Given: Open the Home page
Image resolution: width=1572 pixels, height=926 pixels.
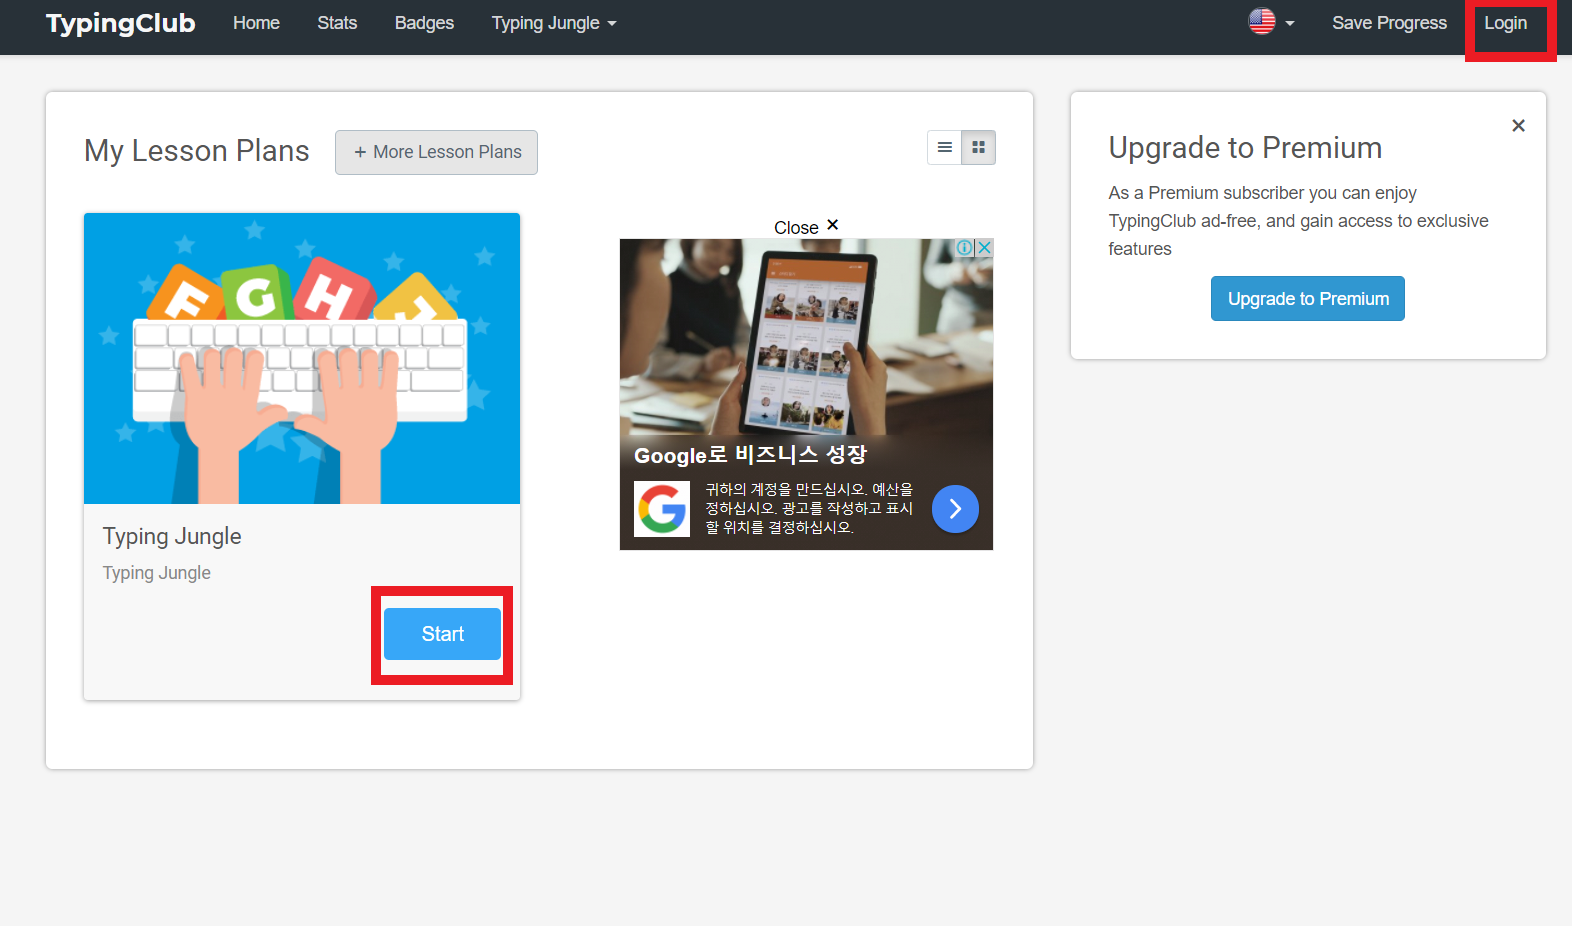Looking at the screenshot, I should (256, 23).
